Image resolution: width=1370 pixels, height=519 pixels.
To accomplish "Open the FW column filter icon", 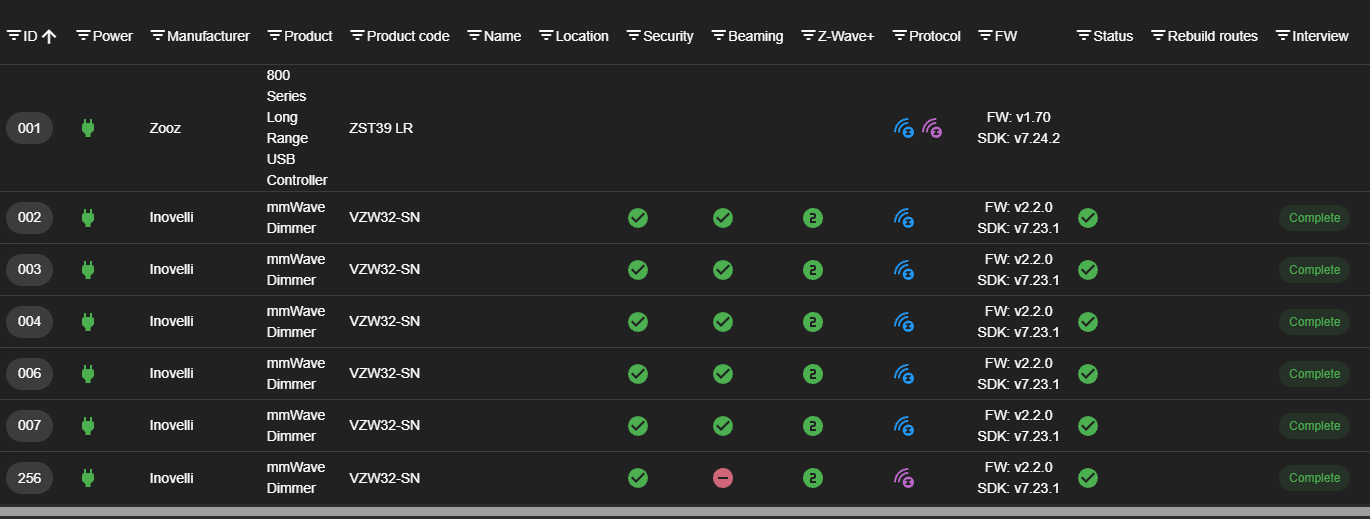I will coord(985,36).
